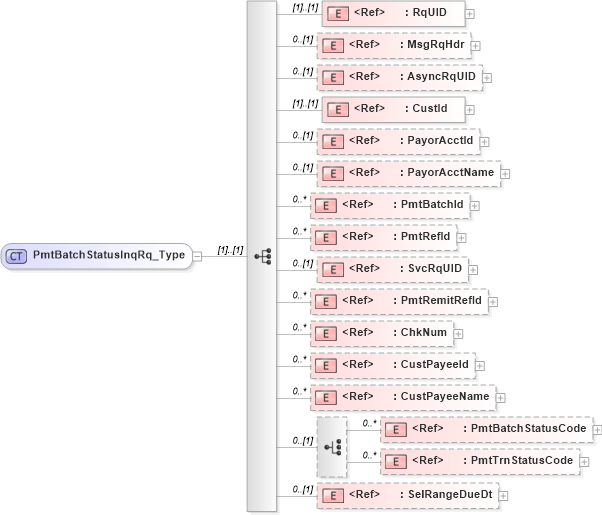The image size is (602, 515).
Task: Click the E icon of ChkNum
Action: (326, 334)
